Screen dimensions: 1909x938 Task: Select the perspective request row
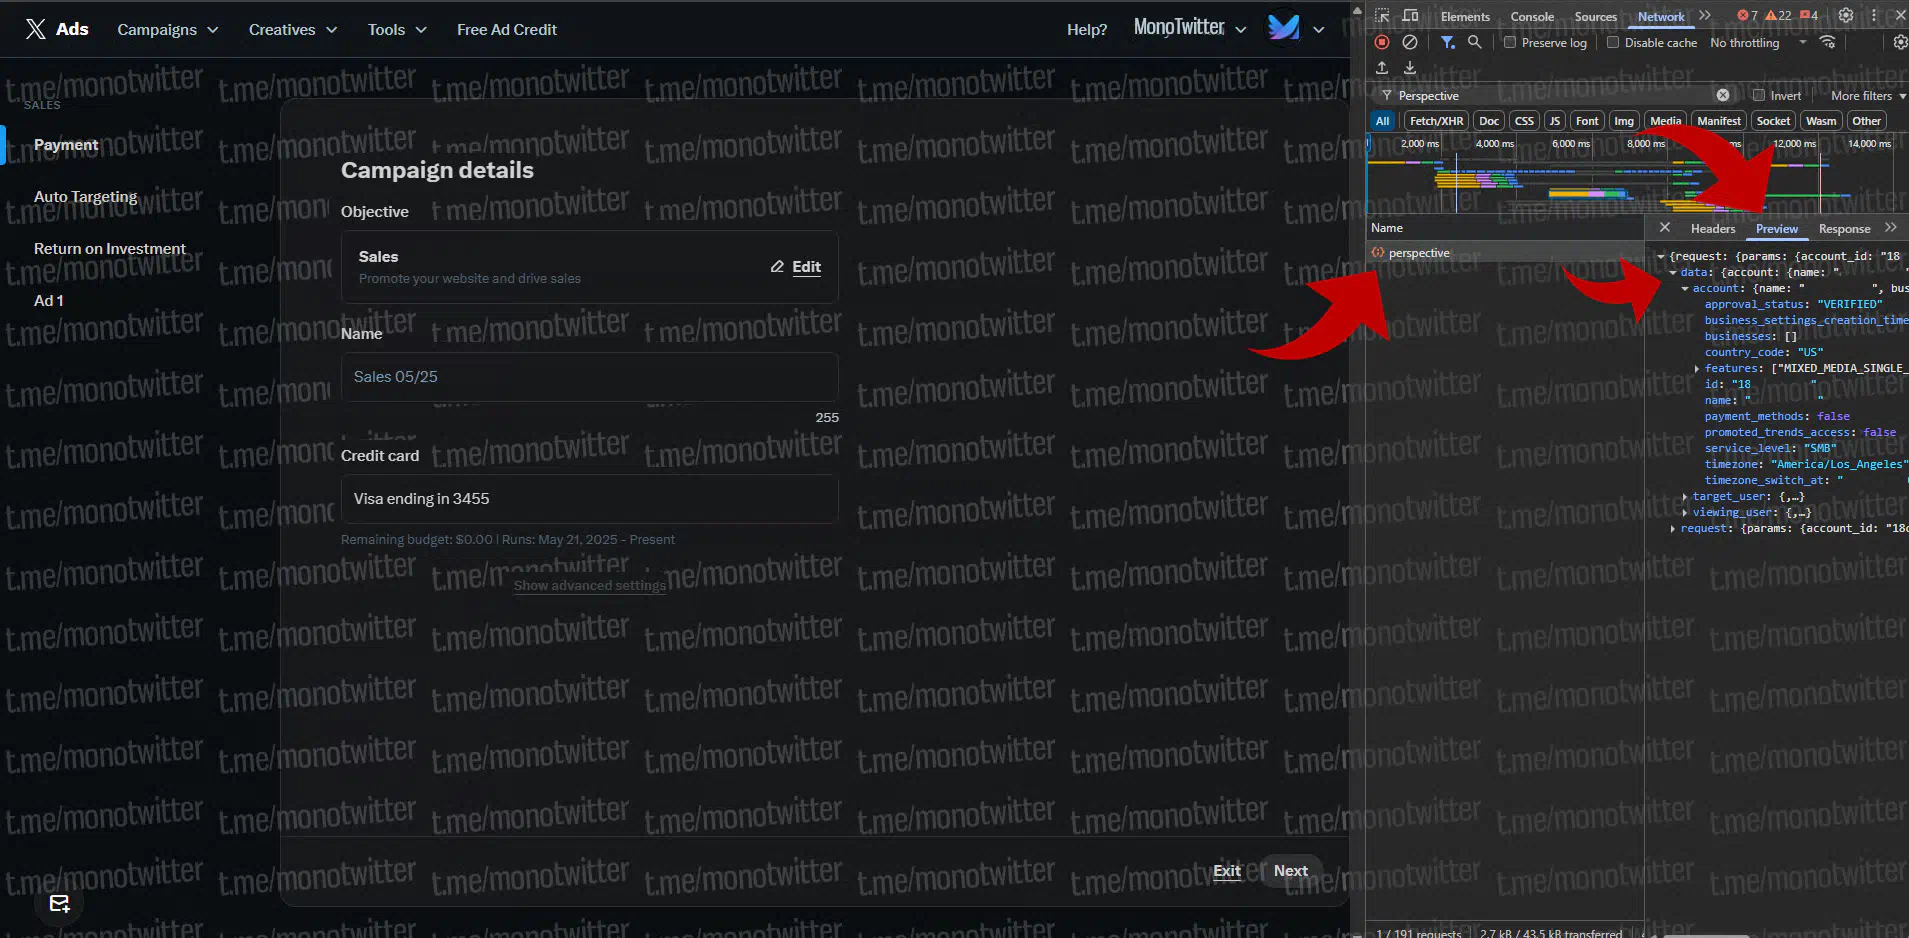(1505, 253)
